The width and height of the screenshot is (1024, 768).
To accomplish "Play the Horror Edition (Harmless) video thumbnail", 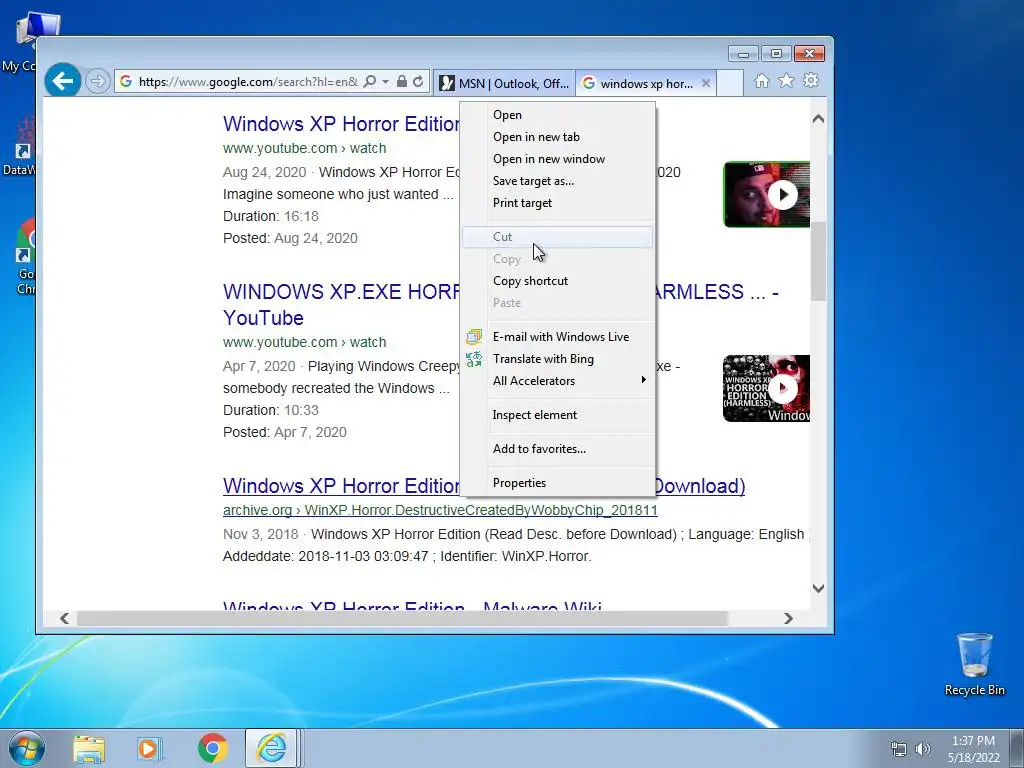I will pos(767,389).
